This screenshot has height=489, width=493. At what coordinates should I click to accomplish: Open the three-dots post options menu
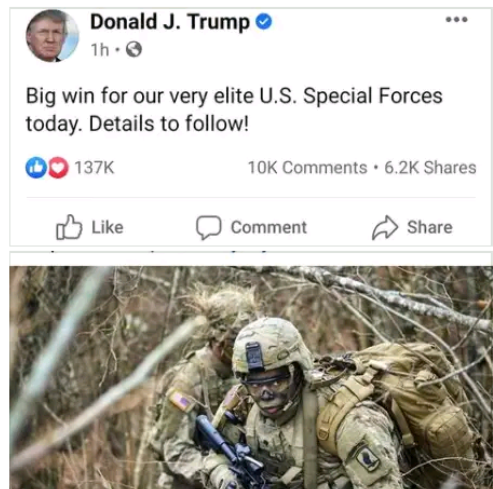pos(457,20)
